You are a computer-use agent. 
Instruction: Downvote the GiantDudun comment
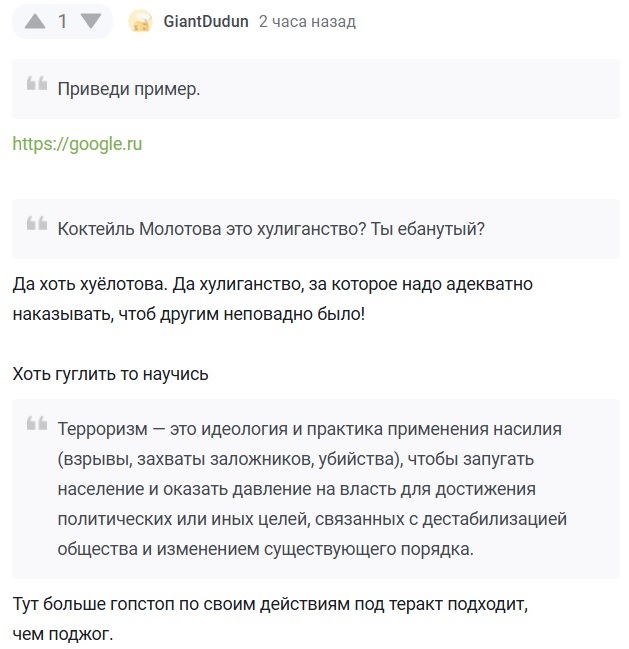coord(90,21)
